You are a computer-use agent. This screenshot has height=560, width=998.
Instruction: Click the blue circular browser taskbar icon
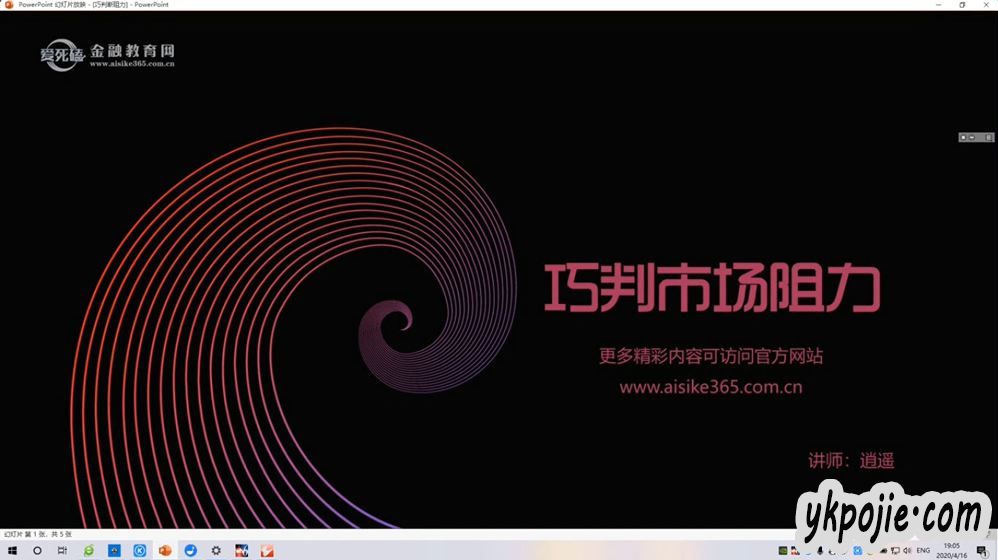(x=190, y=550)
